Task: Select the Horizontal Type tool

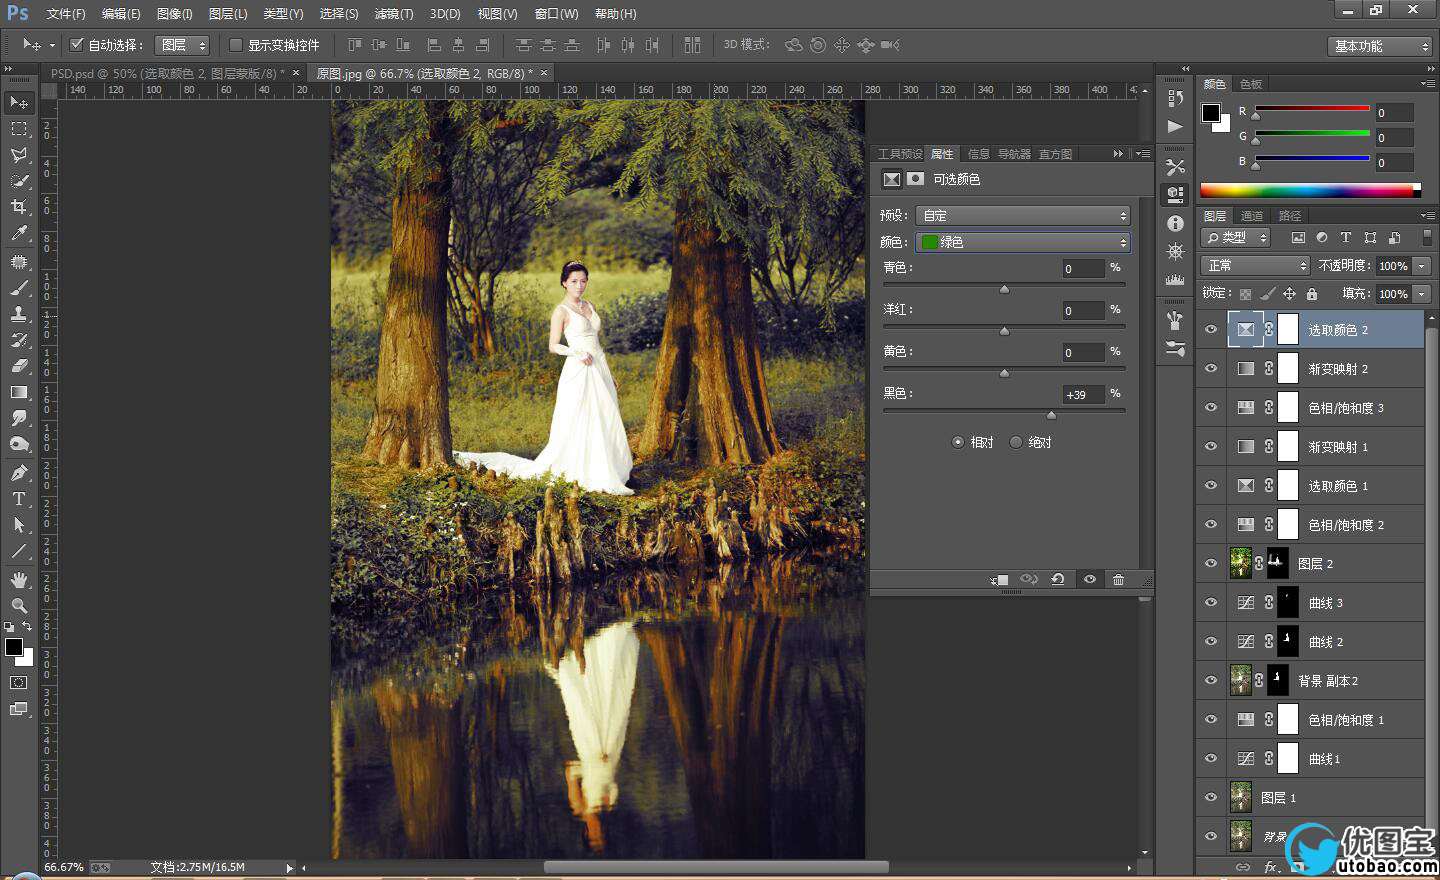Action: pos(19,499)
